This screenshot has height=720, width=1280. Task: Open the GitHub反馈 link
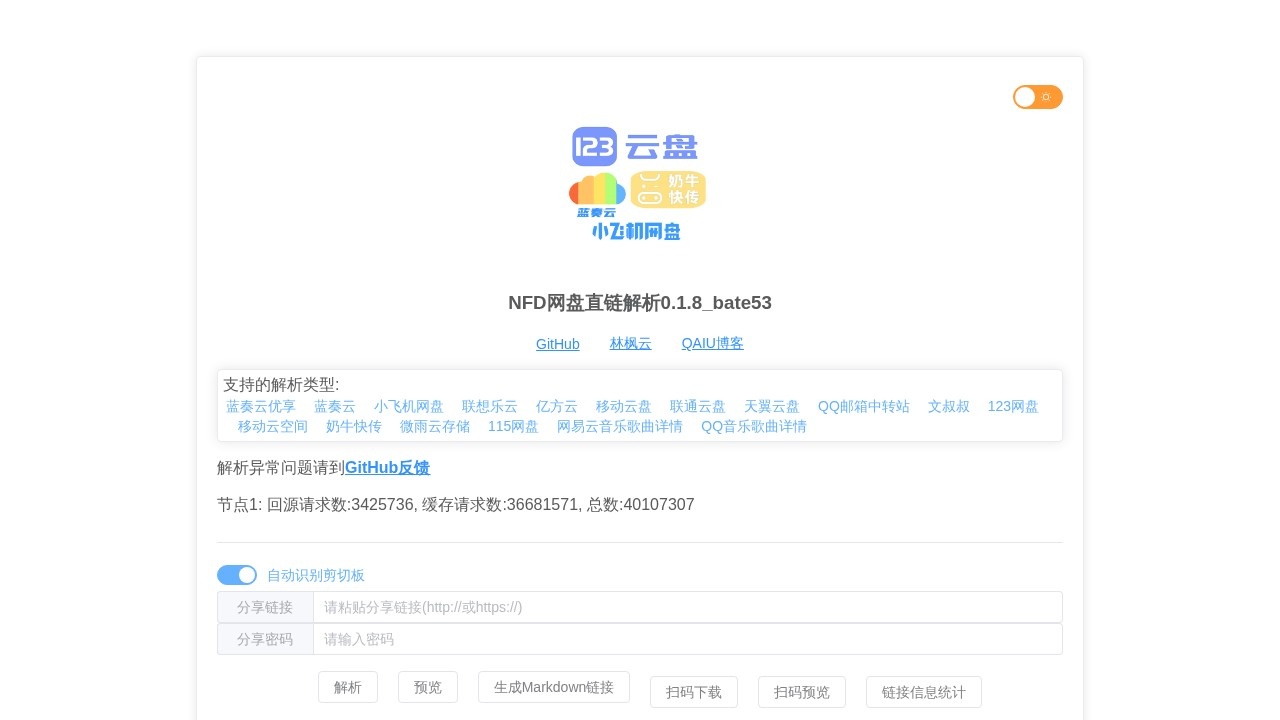click(388, 467)
